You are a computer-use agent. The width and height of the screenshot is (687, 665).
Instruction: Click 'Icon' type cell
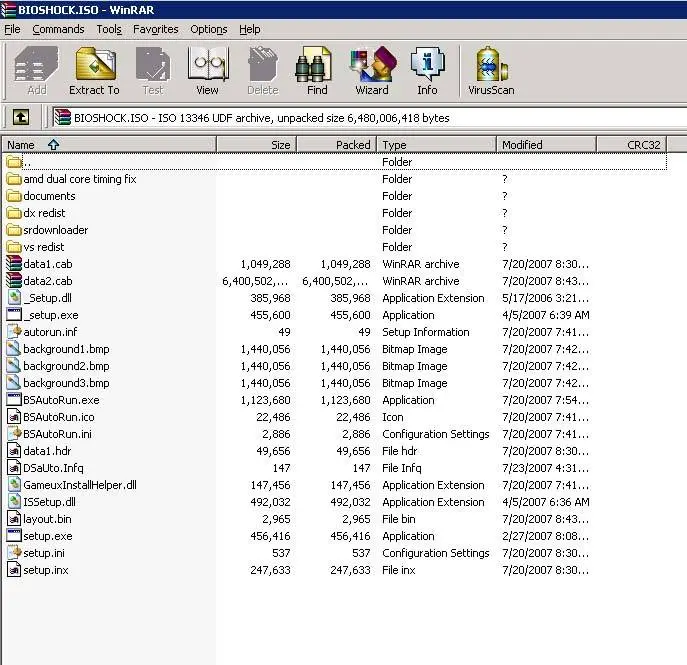[393, 417]
